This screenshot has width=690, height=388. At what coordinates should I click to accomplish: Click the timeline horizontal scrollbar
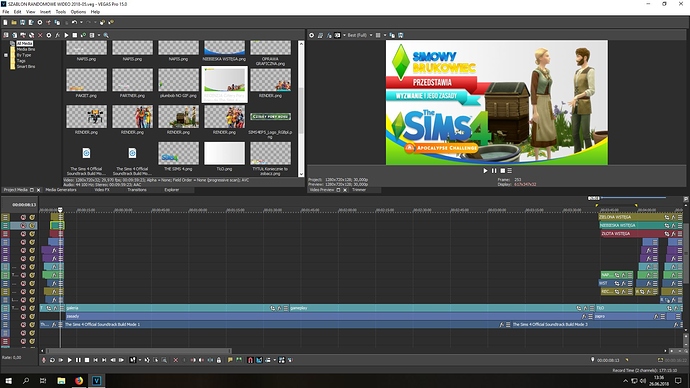tap(139, 351)
